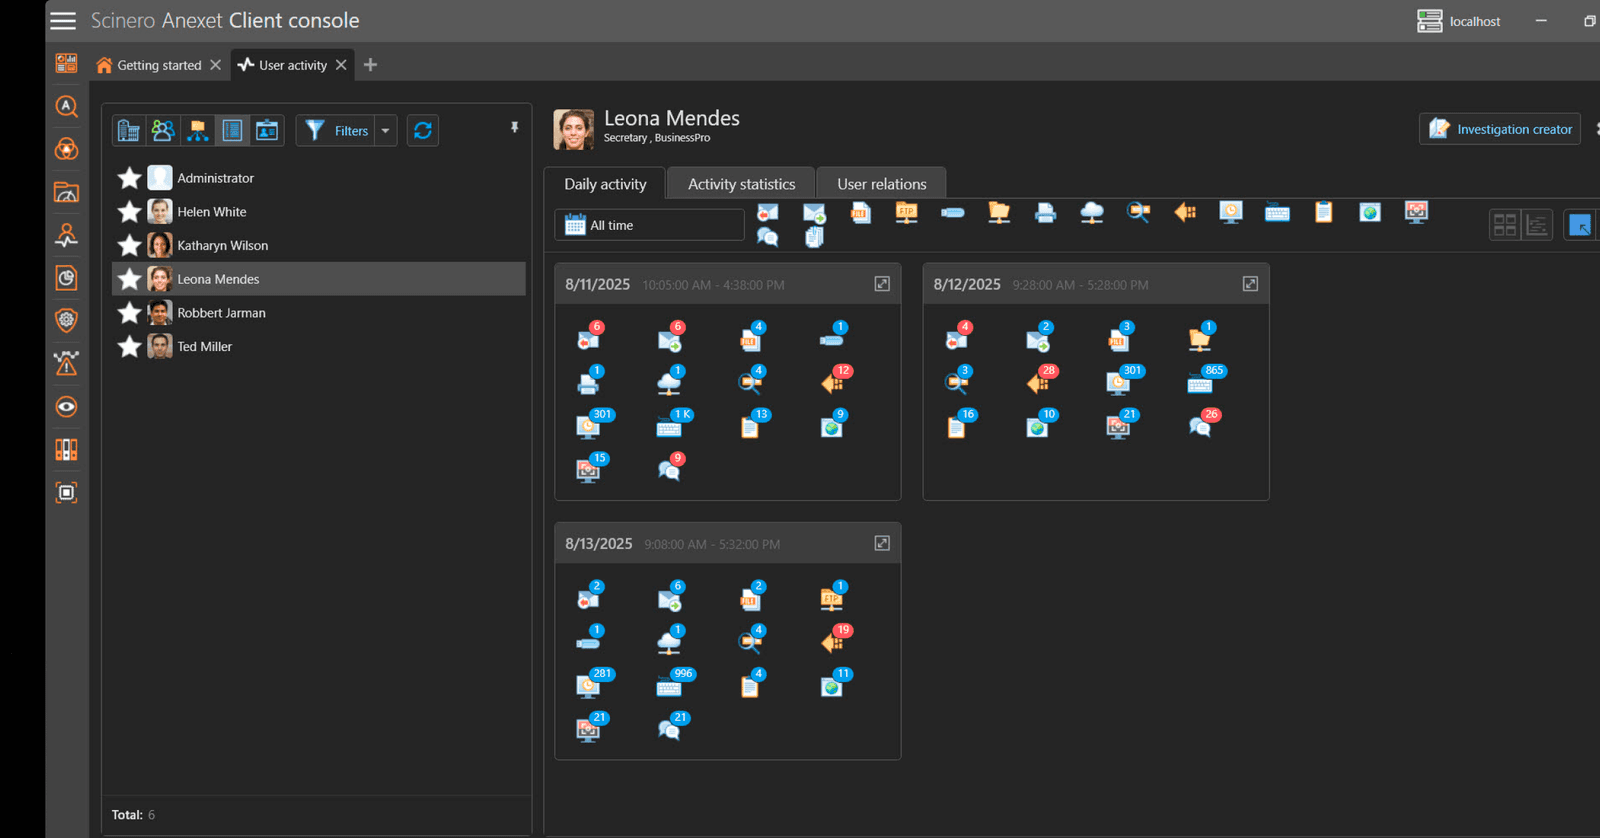This screenshot has height=838, width=1600.
Task: Open the screen capture frame sidebar icon
Action: pos(66,492)
